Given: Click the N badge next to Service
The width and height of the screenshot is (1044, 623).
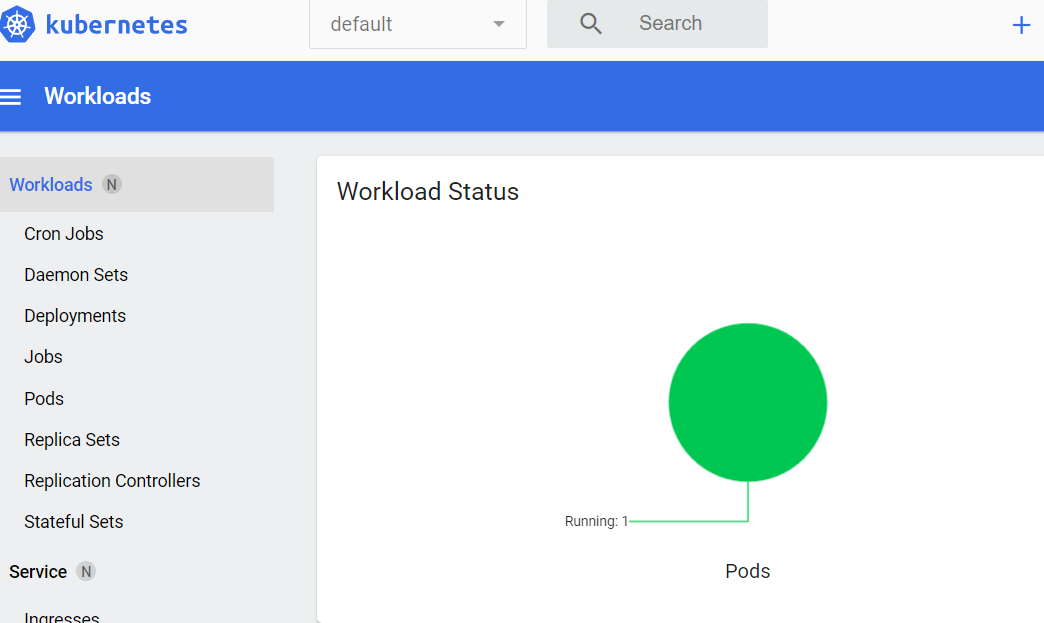Looking at the screenshot, I should pos(86,571).
